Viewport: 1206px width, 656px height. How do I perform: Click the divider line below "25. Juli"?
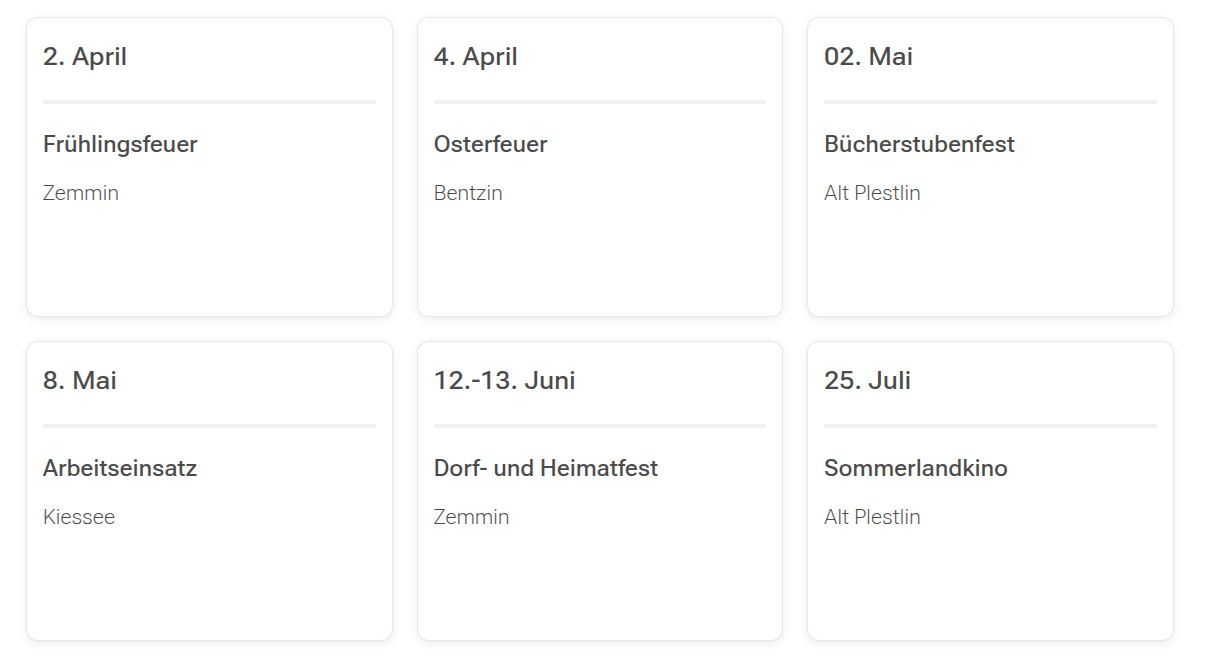[990, 426]
